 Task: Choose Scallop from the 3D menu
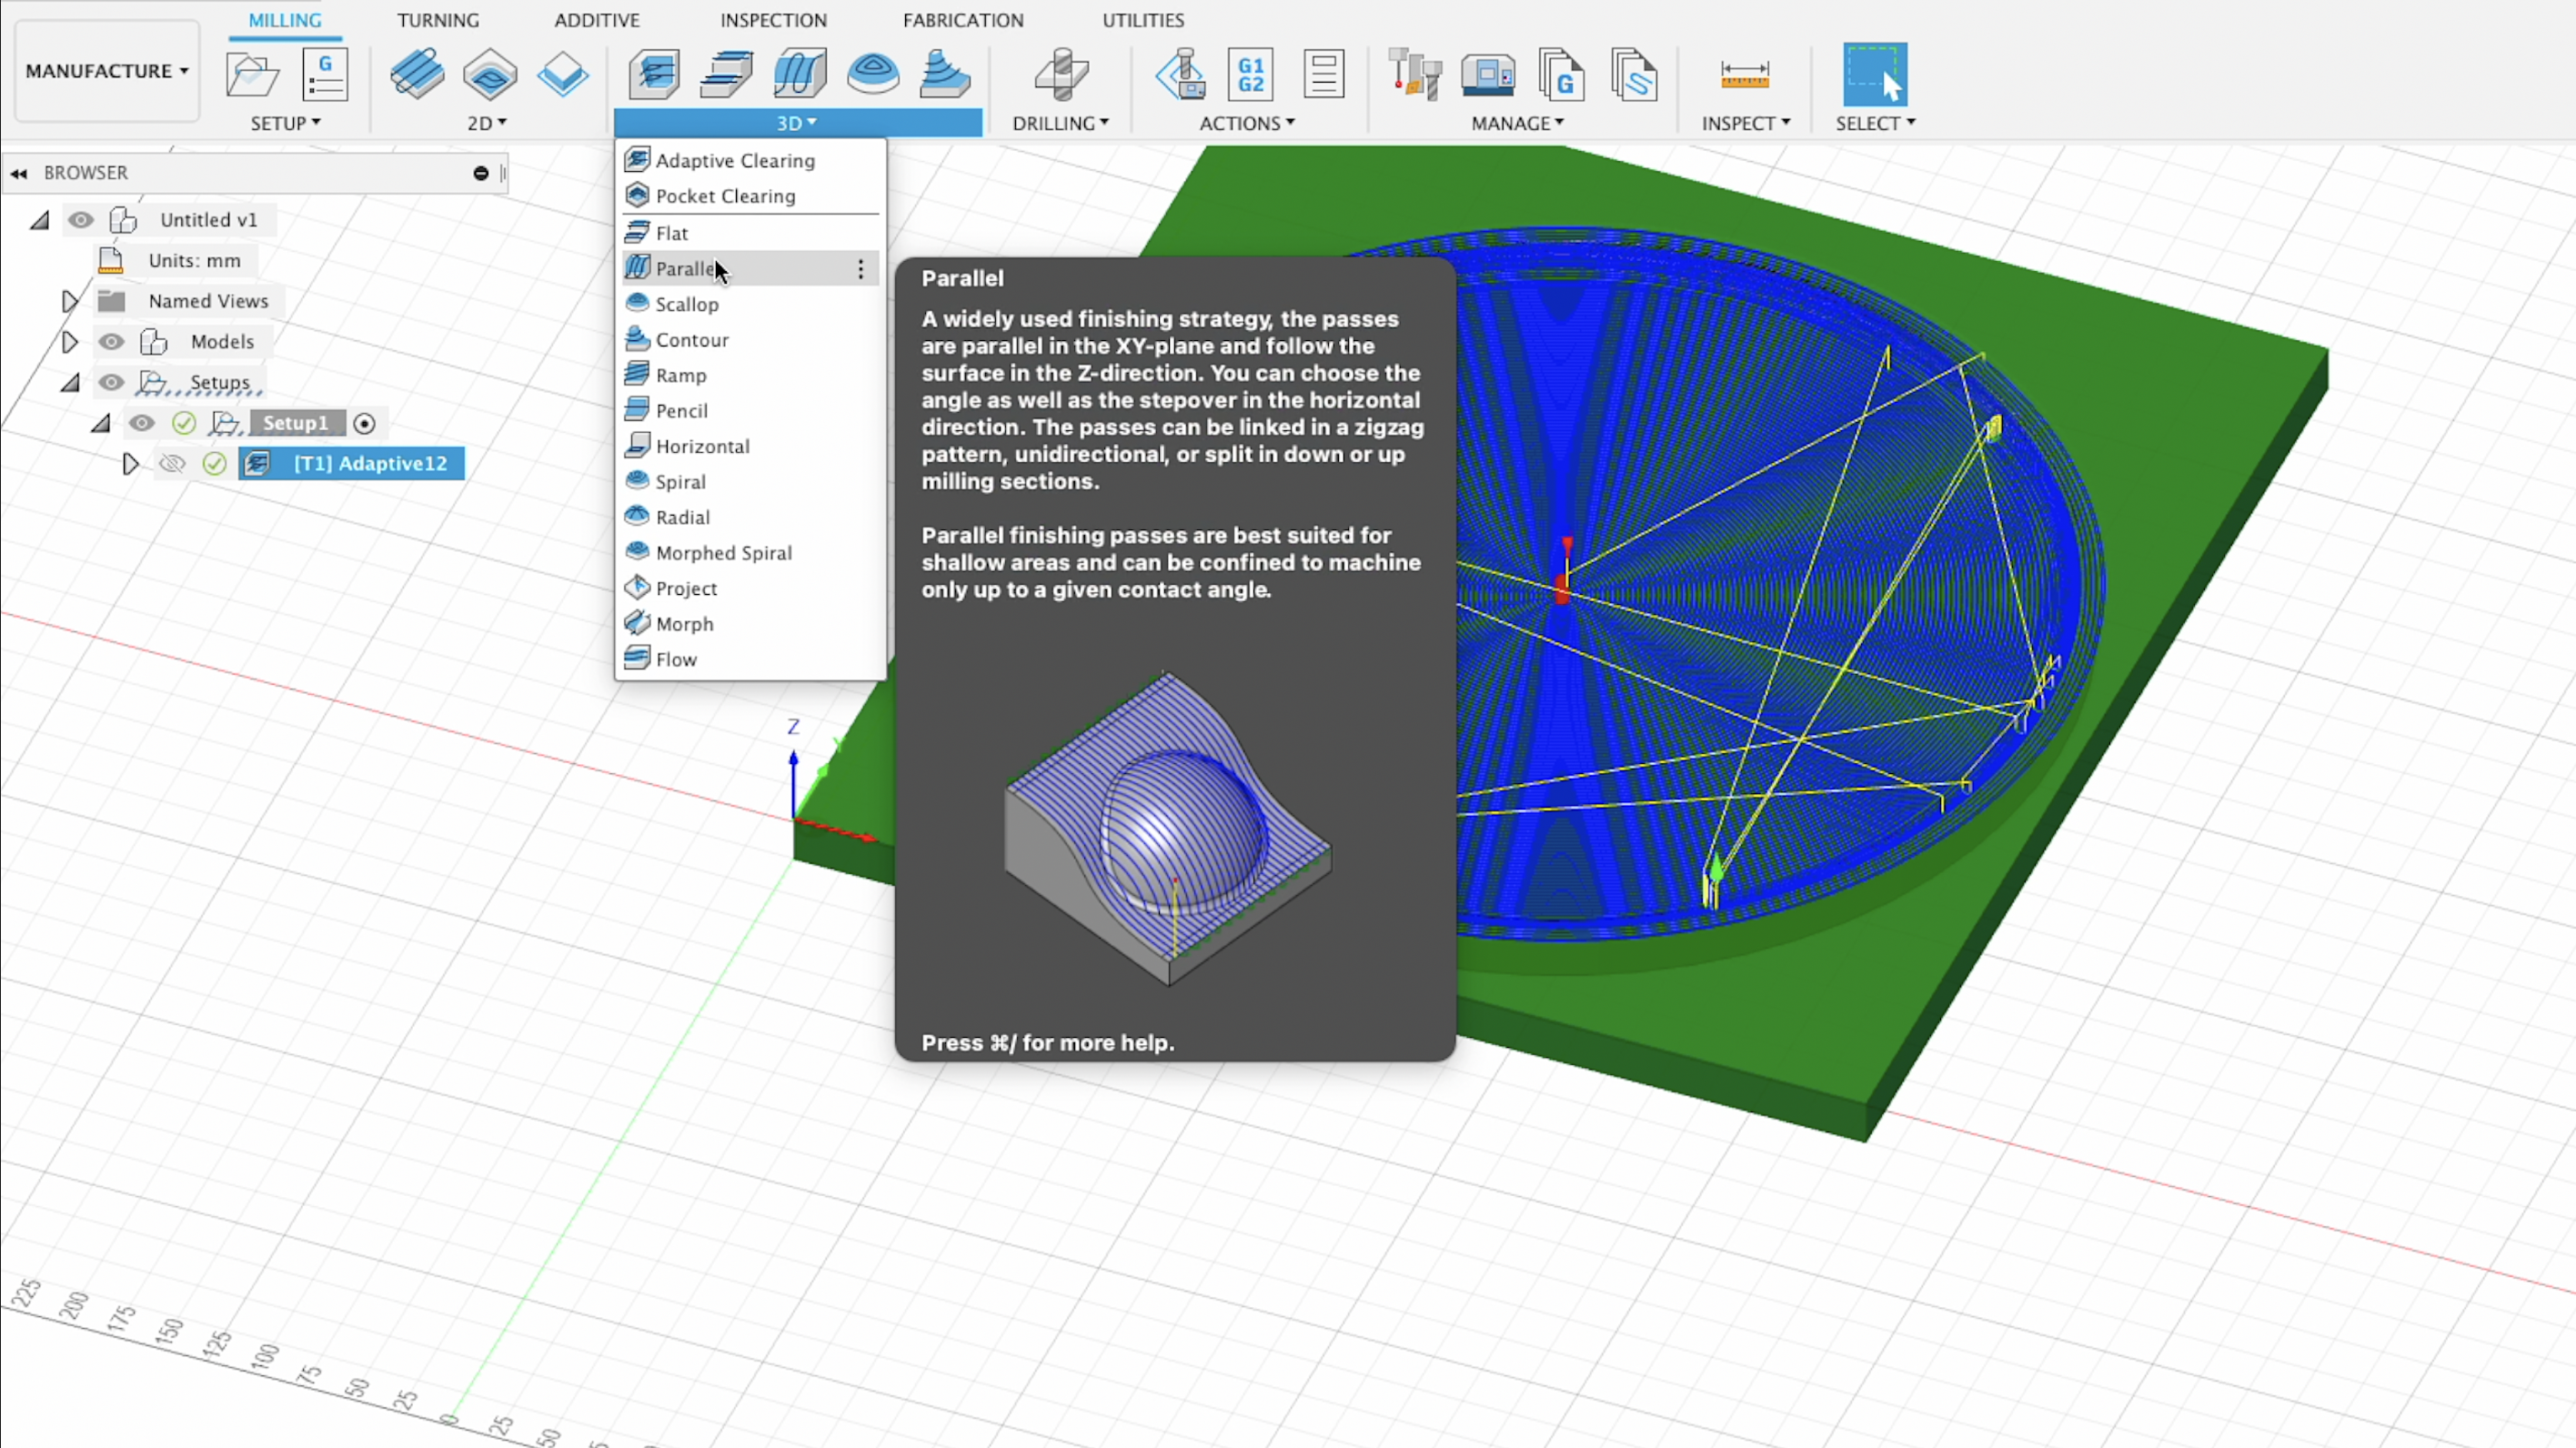click(687, 304)
